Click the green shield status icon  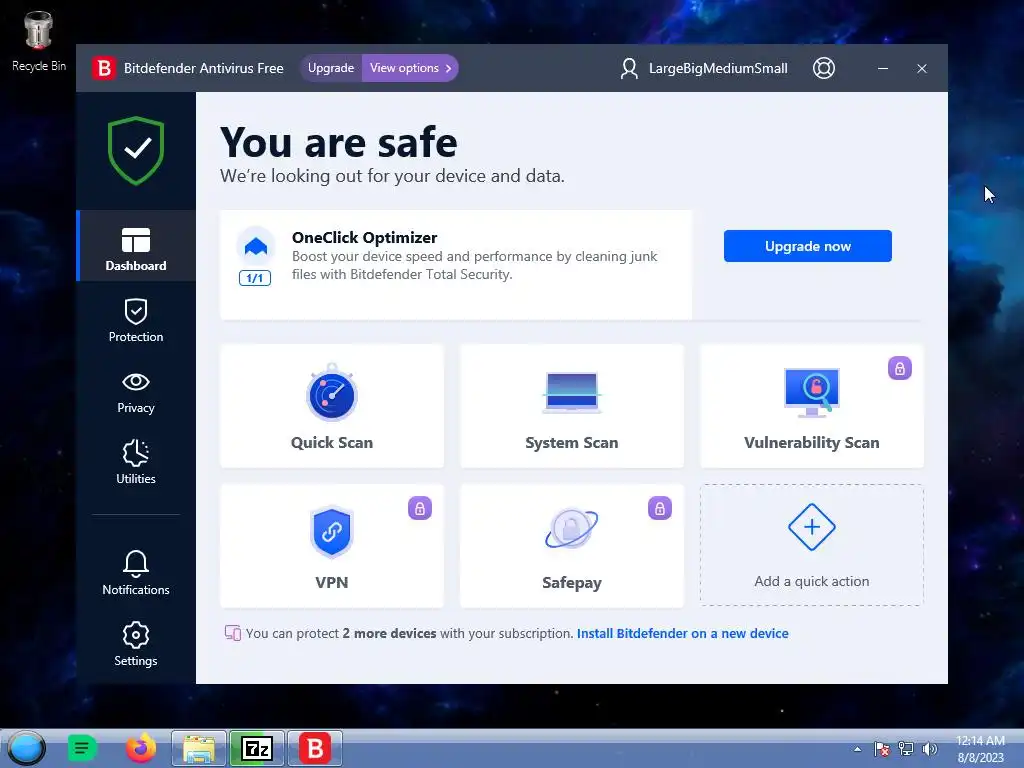tap(136, 151)
